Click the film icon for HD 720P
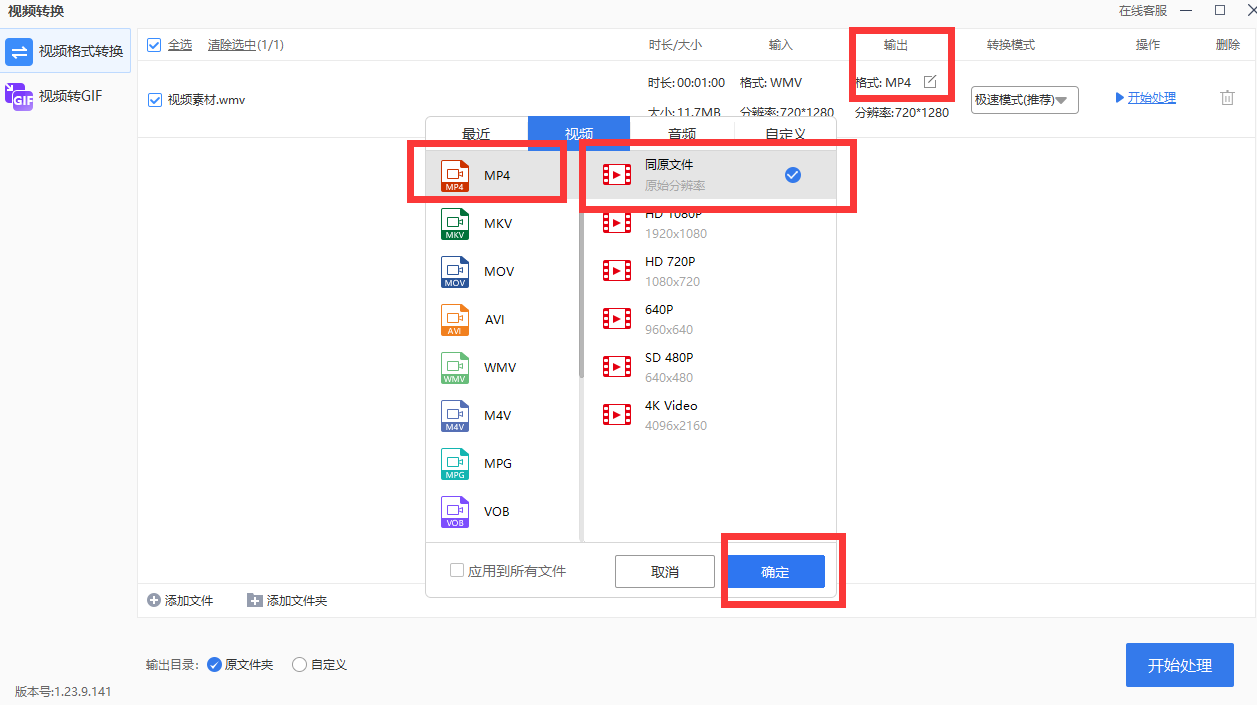This screenshot has width=1257, height=705. tap(617, 271)
